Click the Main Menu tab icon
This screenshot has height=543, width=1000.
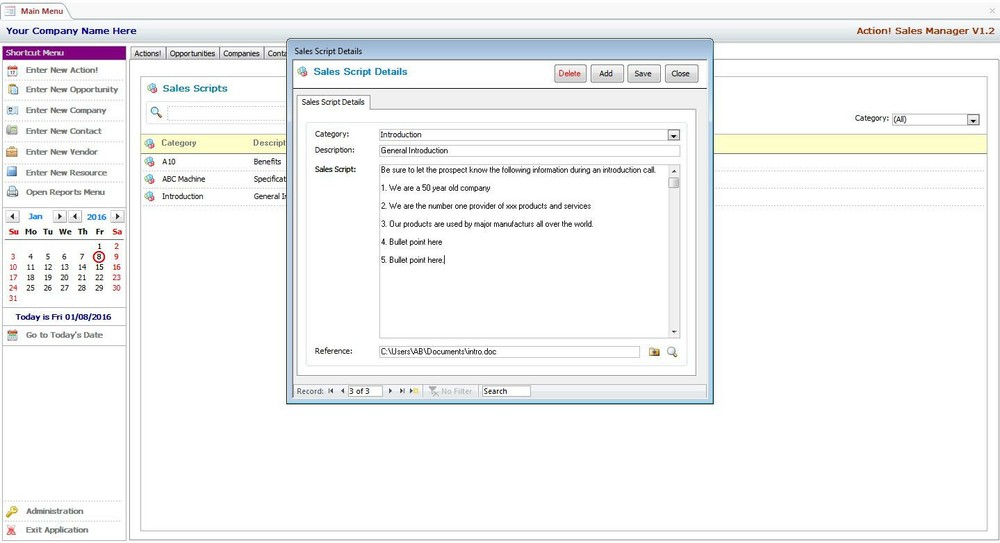point(10,11)
